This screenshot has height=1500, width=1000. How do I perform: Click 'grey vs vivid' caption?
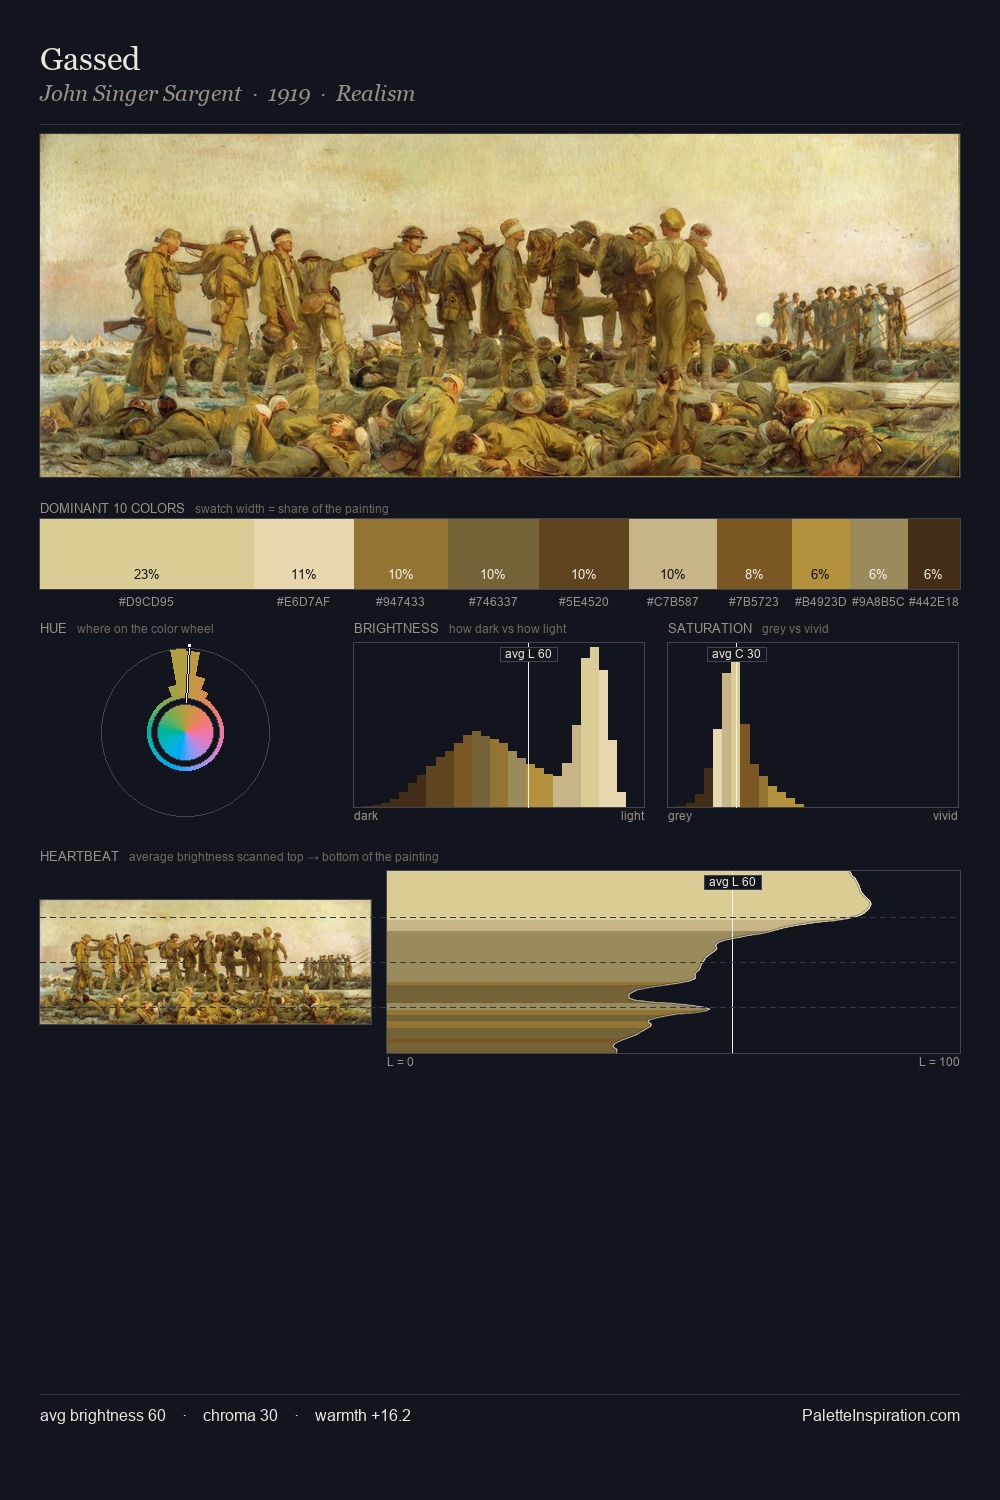tap(795, 629)
